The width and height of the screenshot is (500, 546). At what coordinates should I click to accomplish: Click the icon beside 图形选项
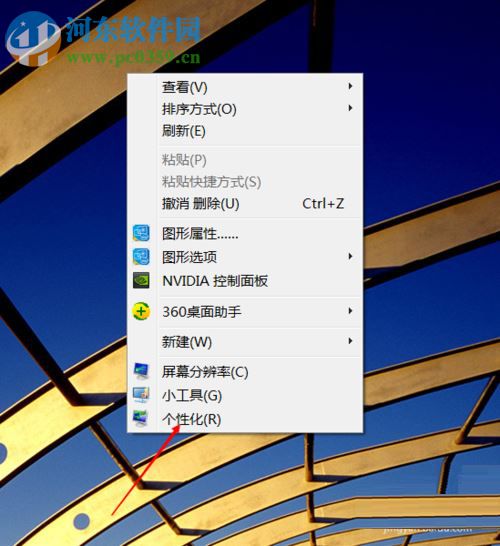(x=141, y=256)
